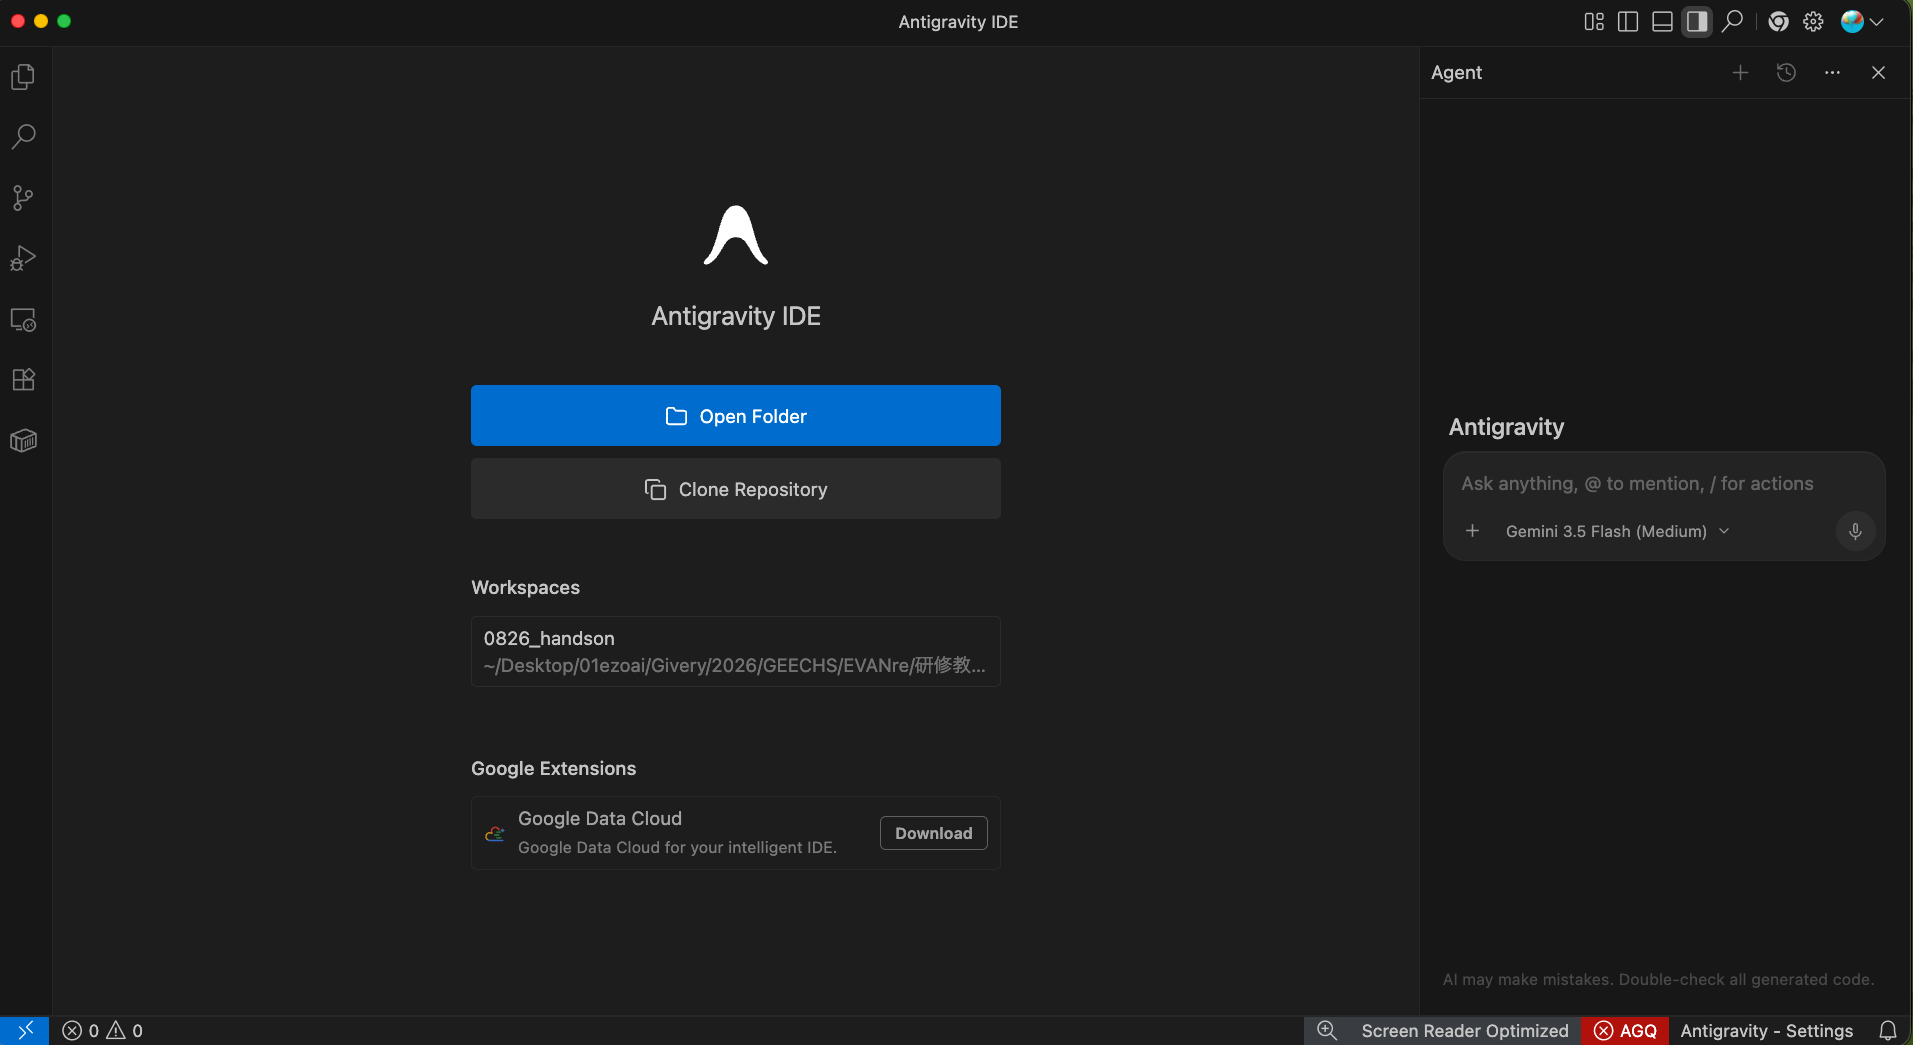This screenshot has width=1913, height=1045.
Task: Download the Google Data Cloud extension
Action: 934,833
